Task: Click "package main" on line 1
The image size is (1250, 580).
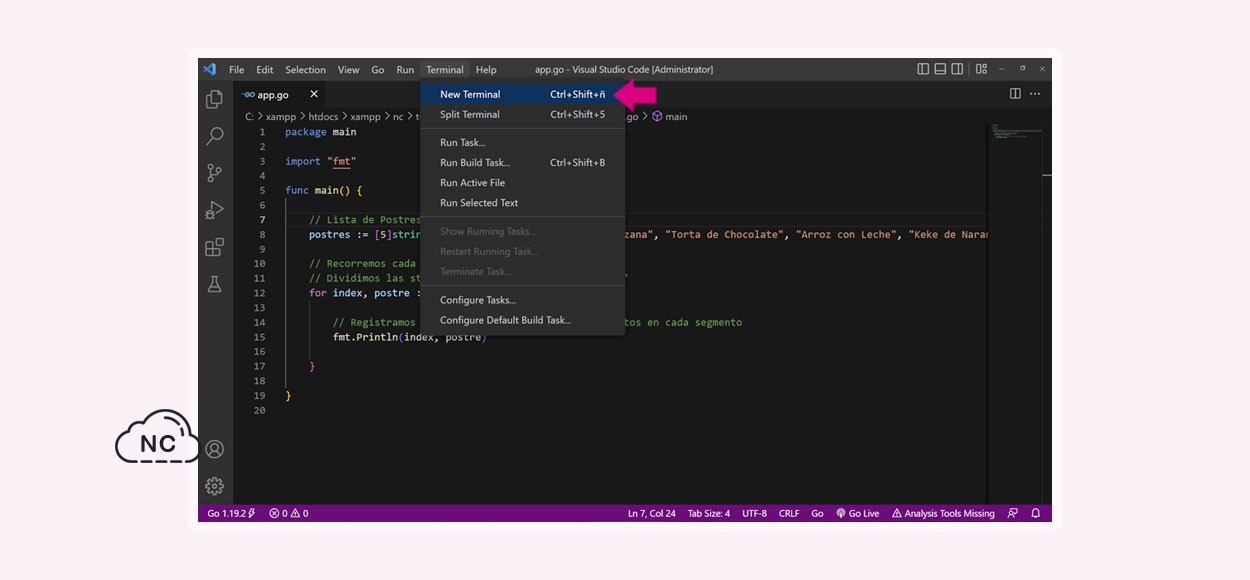Action: tap(320, 132)
